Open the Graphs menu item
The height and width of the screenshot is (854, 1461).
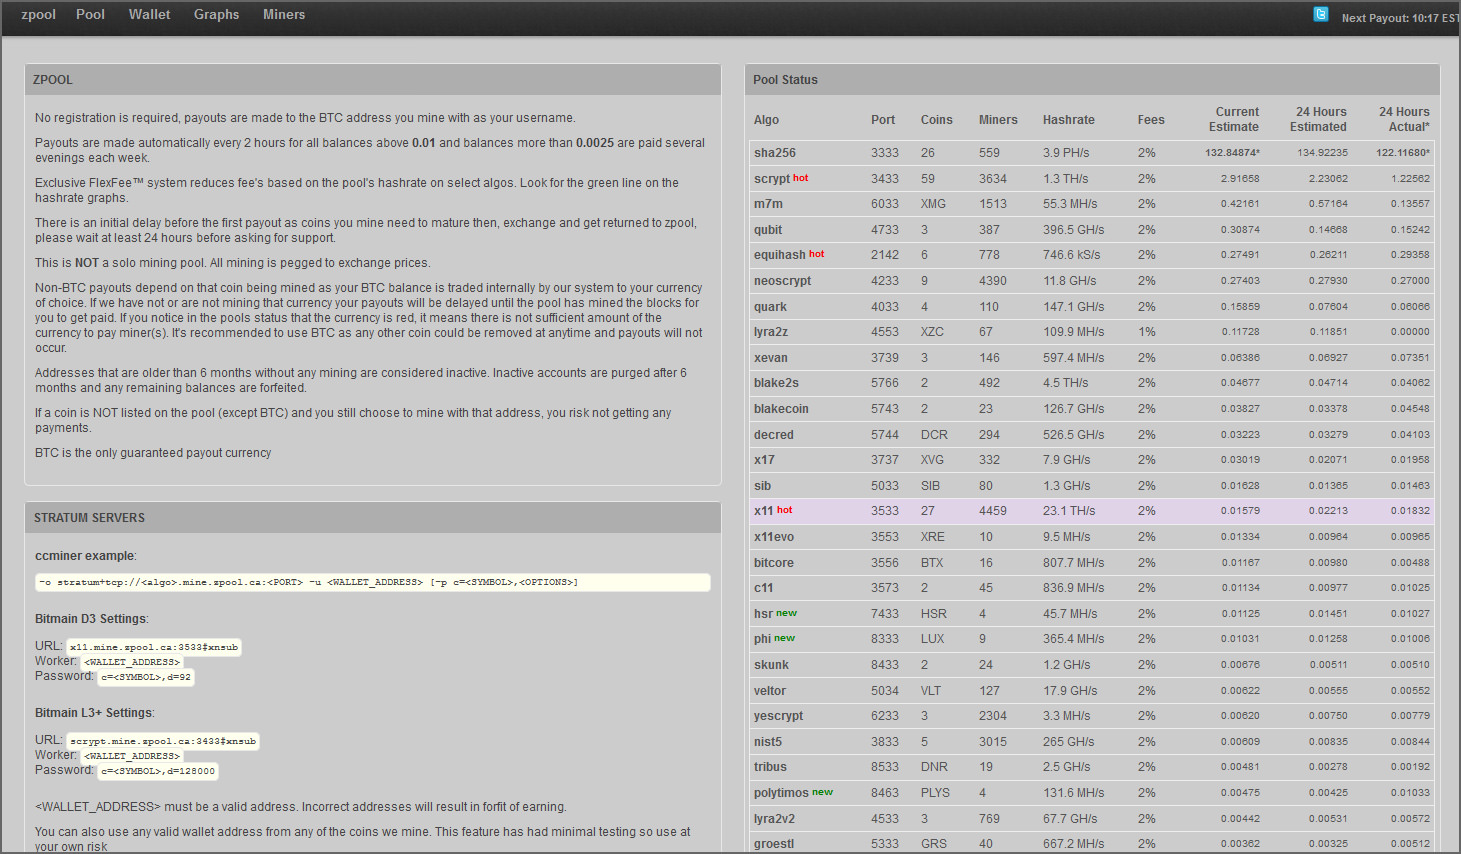pyautogui.click(x=216, y=14)
